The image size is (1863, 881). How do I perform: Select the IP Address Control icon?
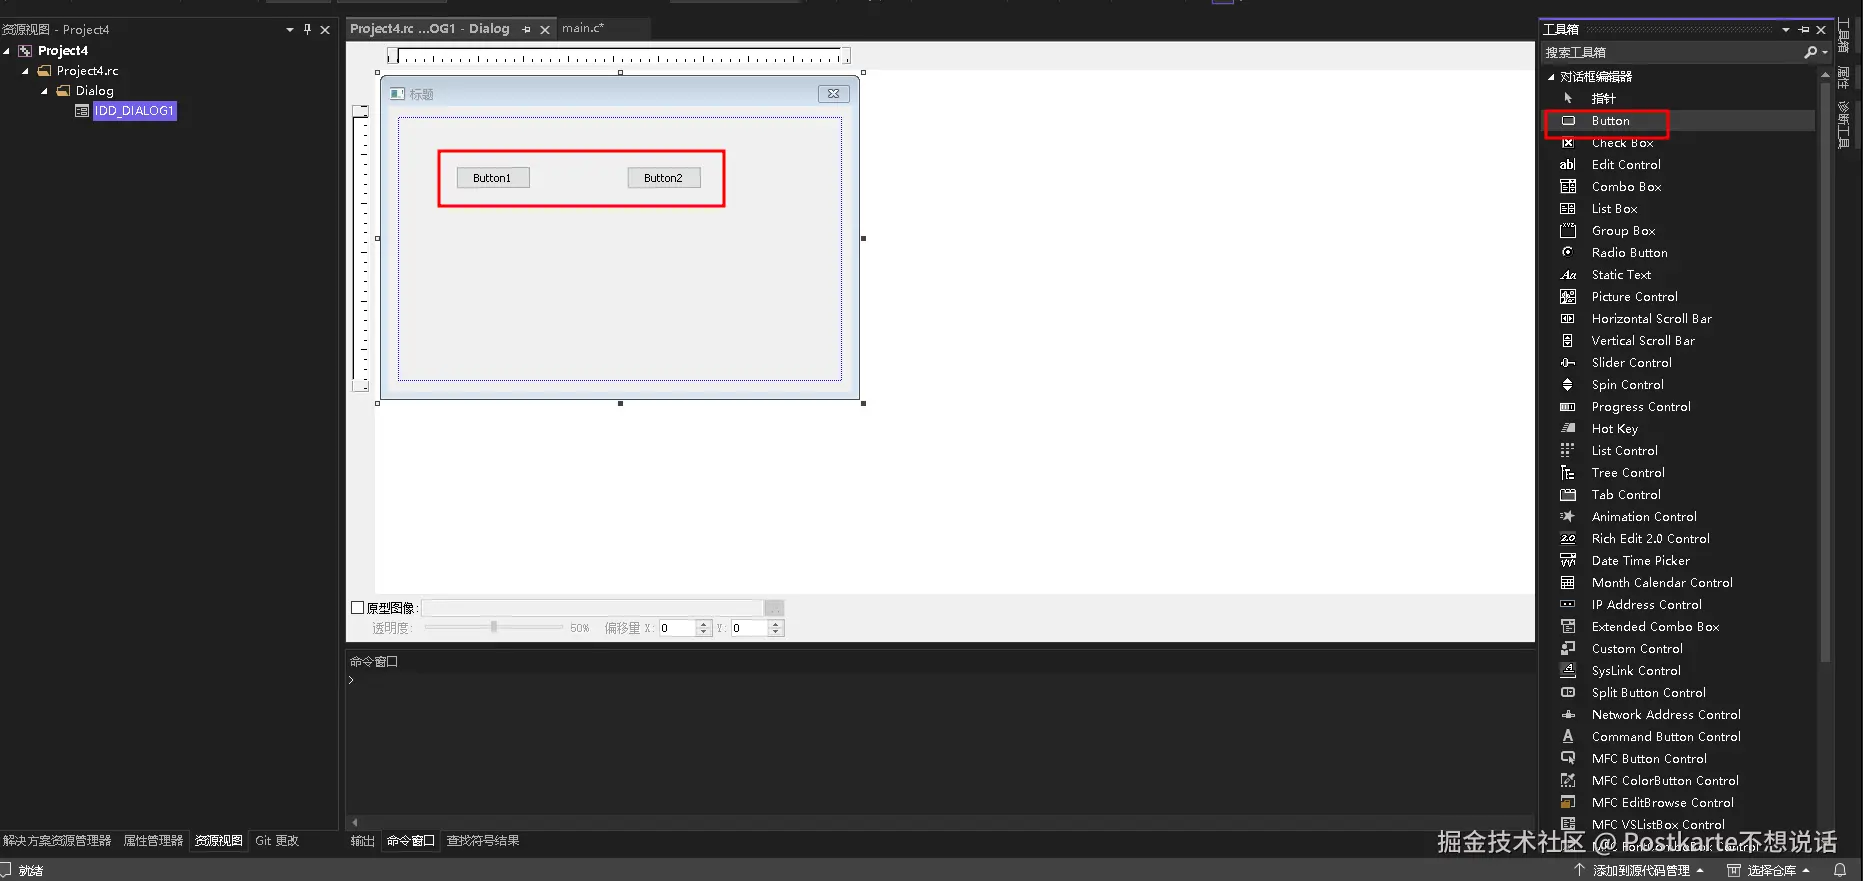point(1568,604)
